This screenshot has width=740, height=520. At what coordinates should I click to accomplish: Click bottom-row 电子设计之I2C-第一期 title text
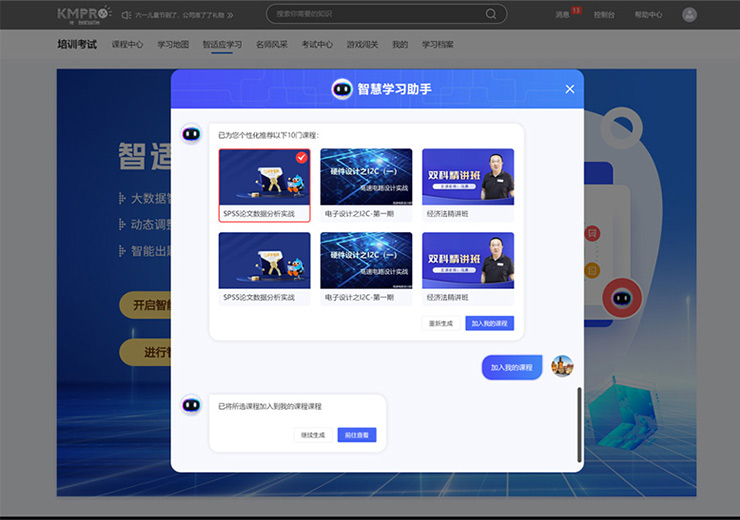click(x=360, y=297)
